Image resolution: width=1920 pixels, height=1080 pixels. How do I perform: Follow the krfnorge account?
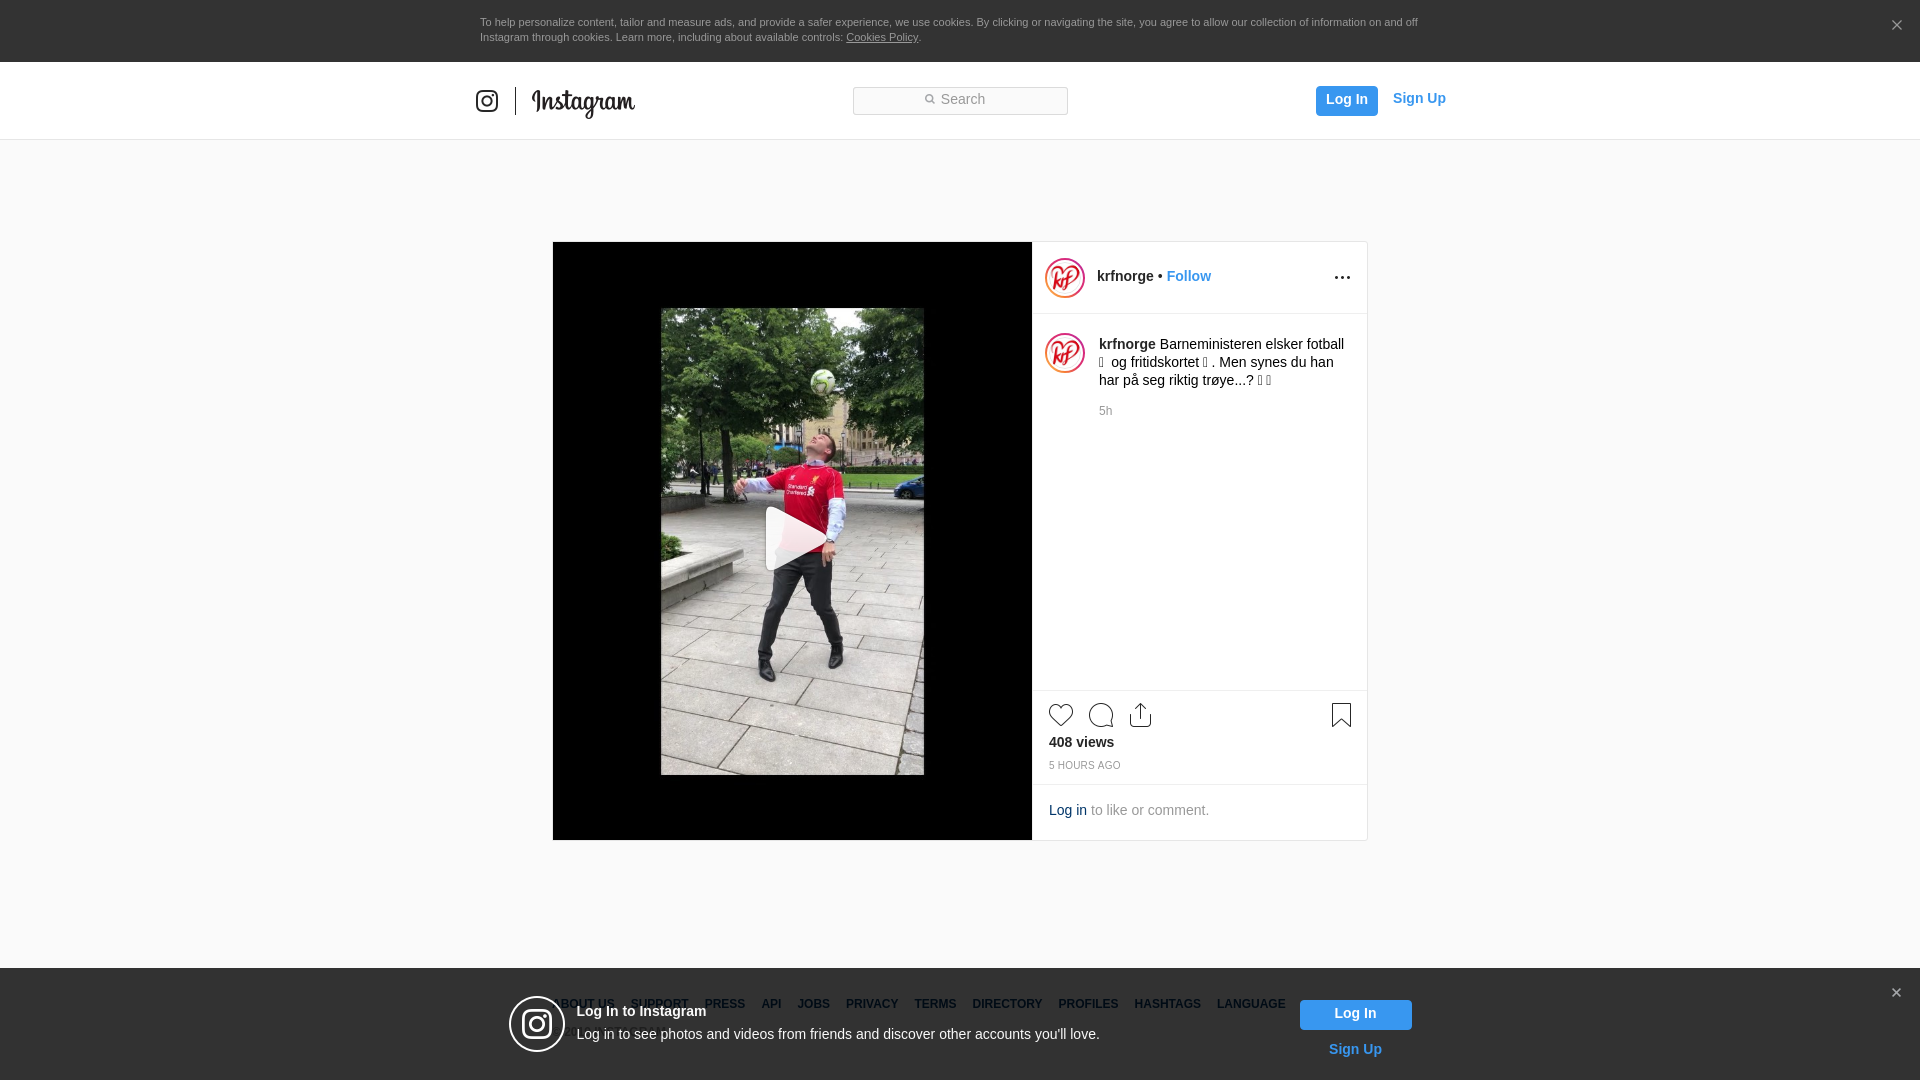click(x=1188, y=276)
